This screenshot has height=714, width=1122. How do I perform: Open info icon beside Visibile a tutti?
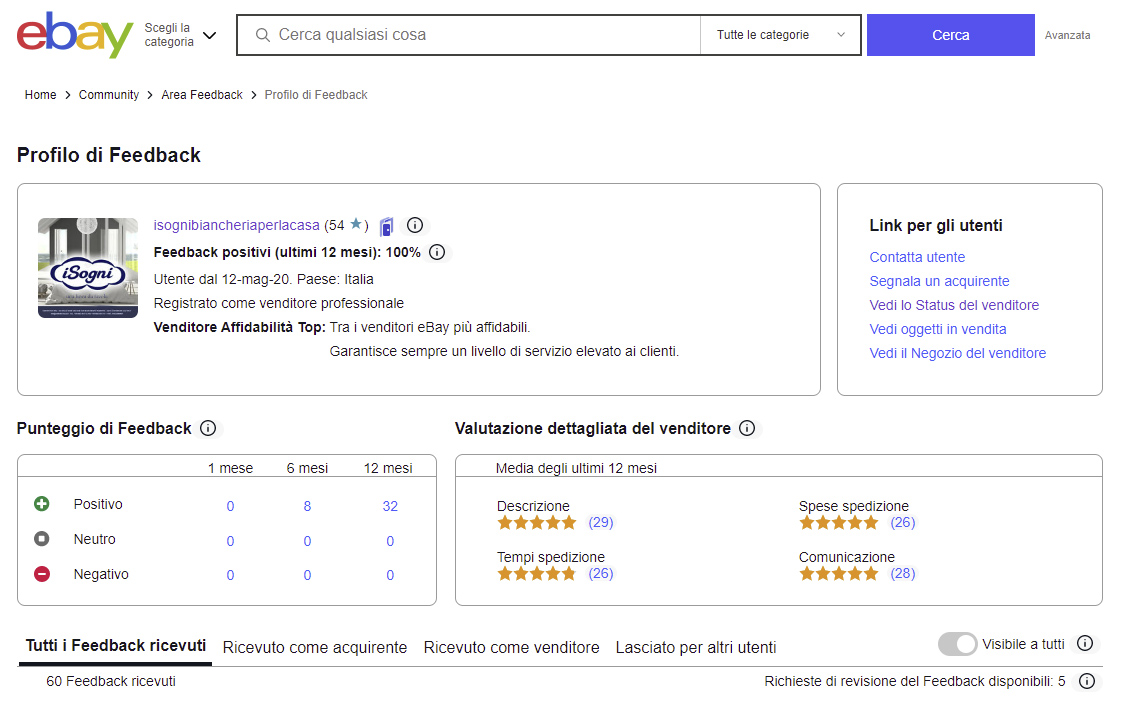coord(1085,643)
